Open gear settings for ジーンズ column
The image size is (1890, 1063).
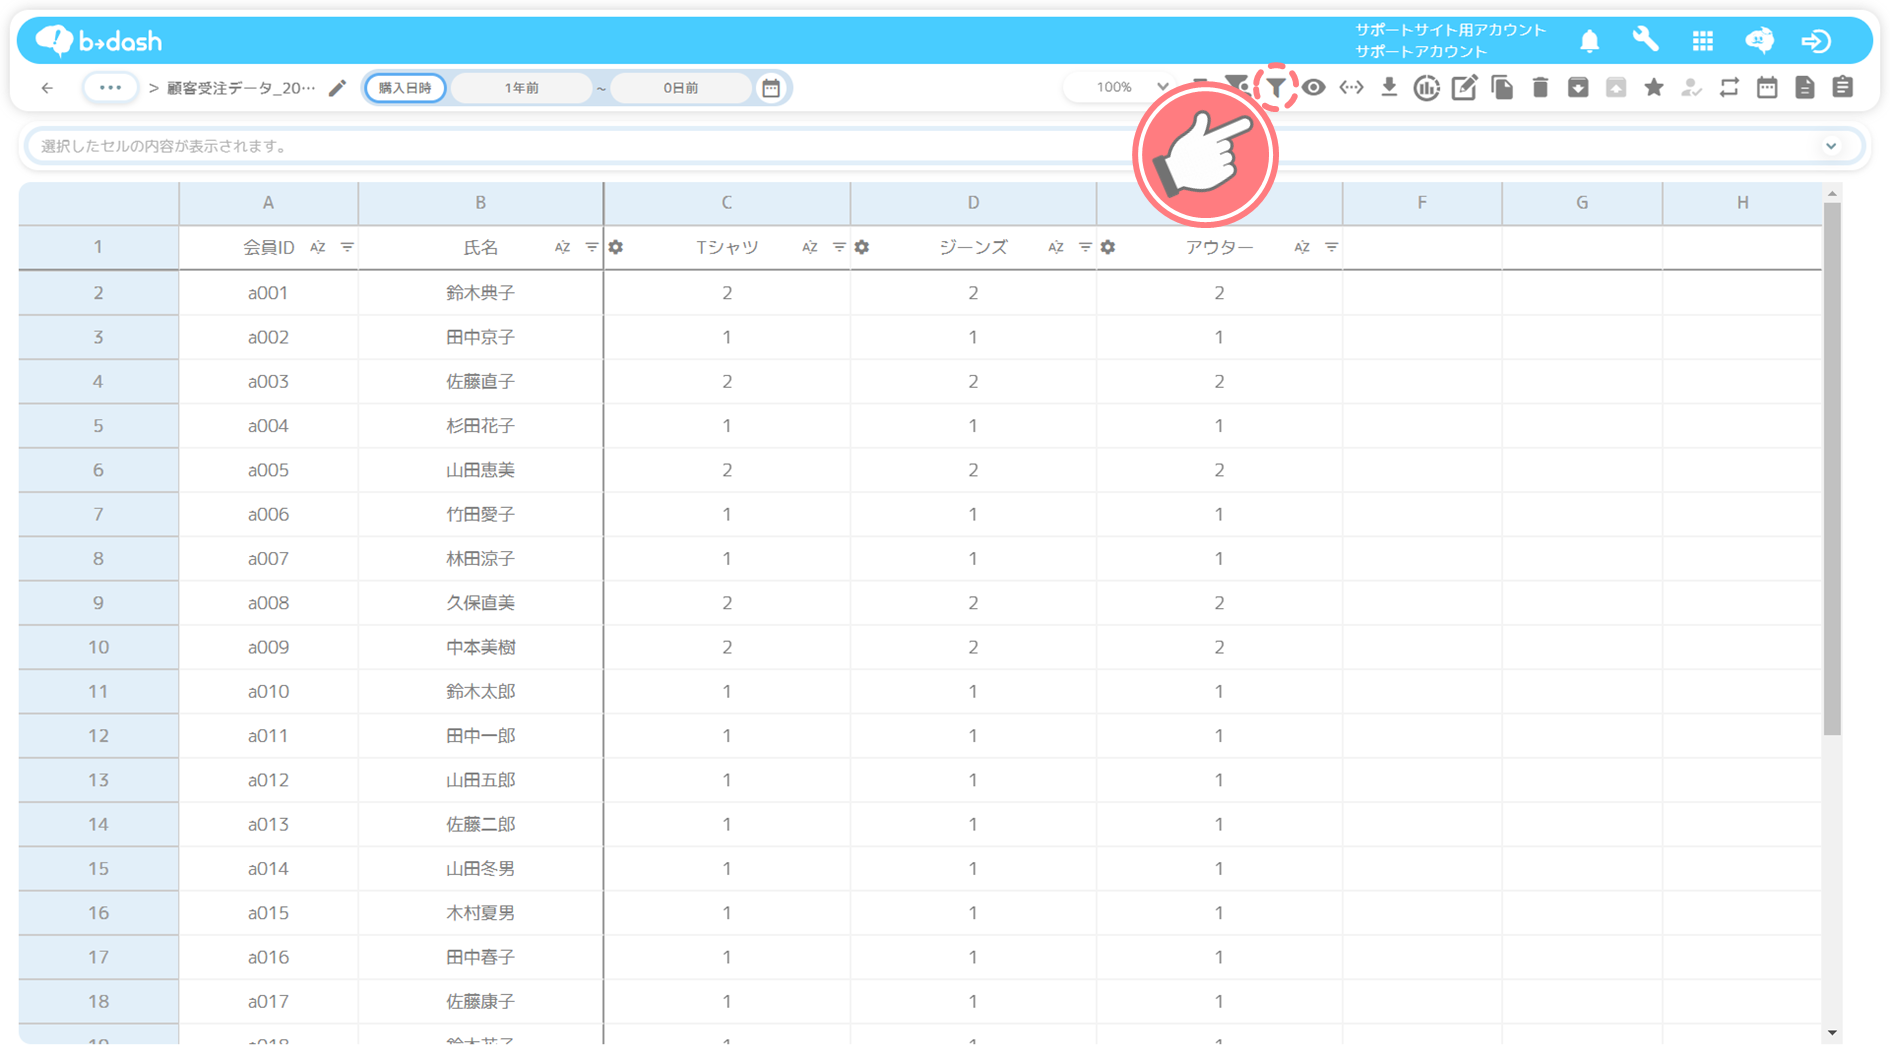click(862, 248)
